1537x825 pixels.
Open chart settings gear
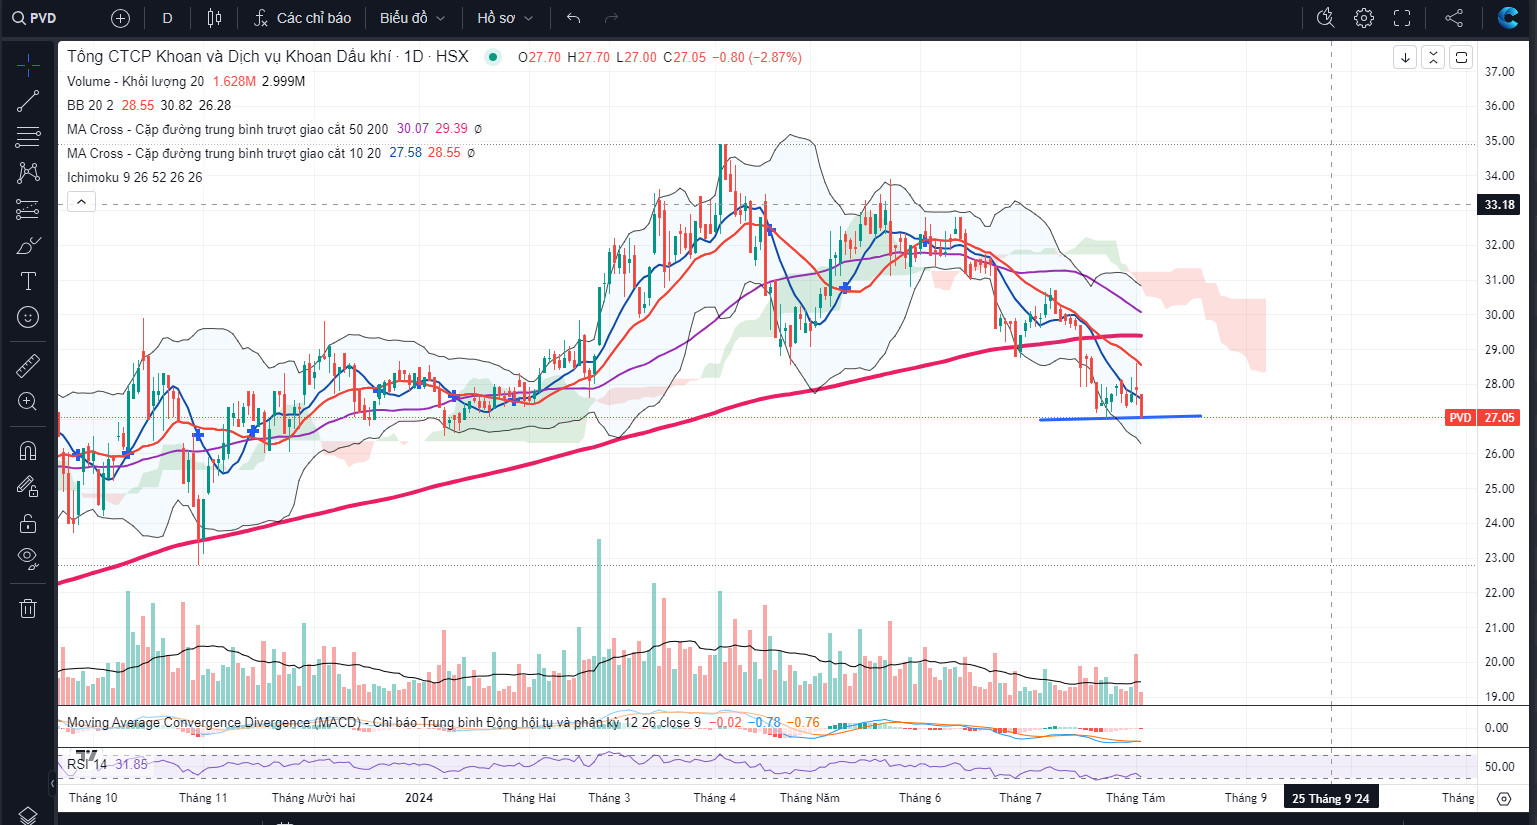(x=1364, y=18)
